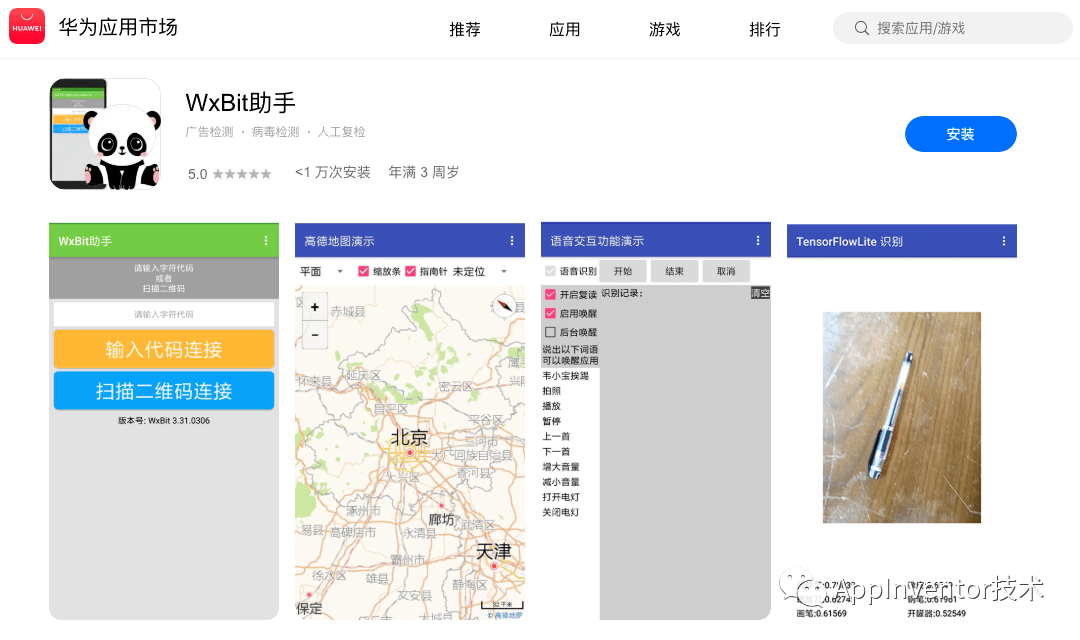Click the 华为应用市场 title text
The image size is (1080, 640).
(118, 27)
